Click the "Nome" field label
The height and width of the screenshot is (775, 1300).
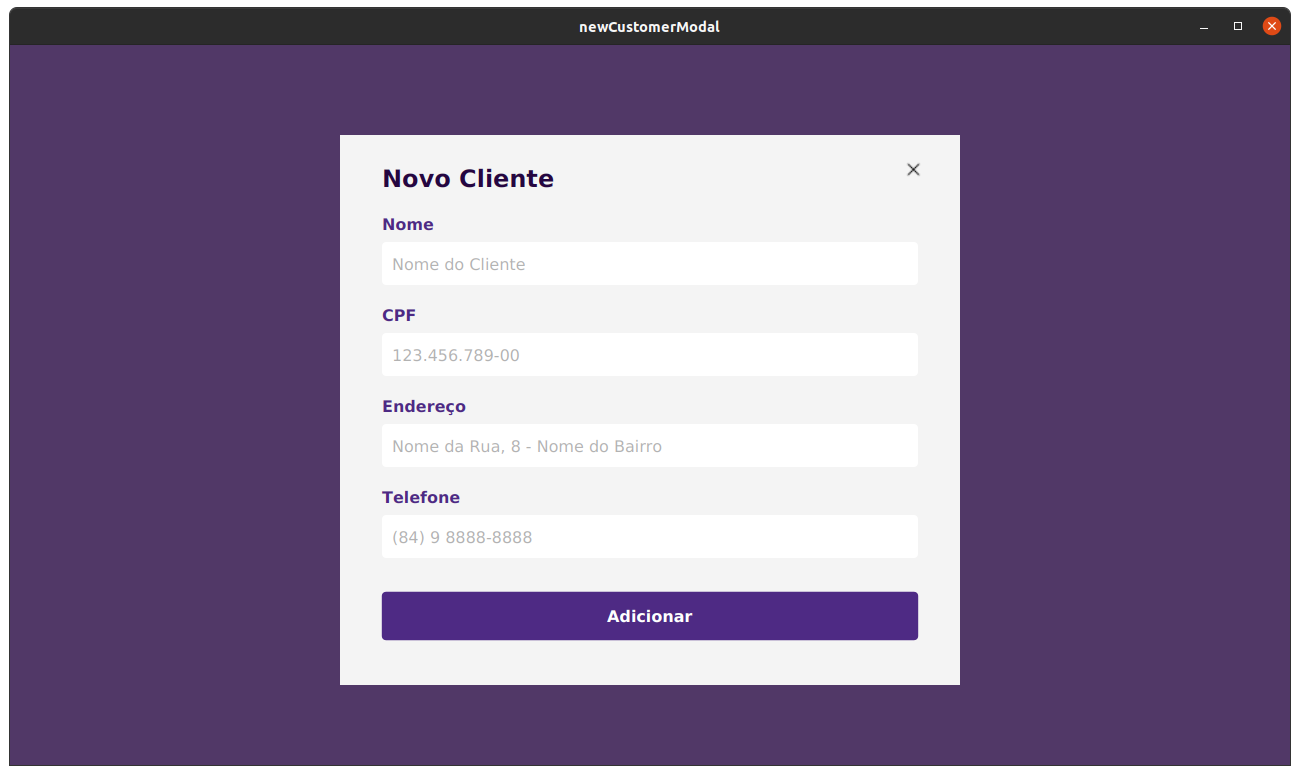pyautogui.click(x=408, y=225)
